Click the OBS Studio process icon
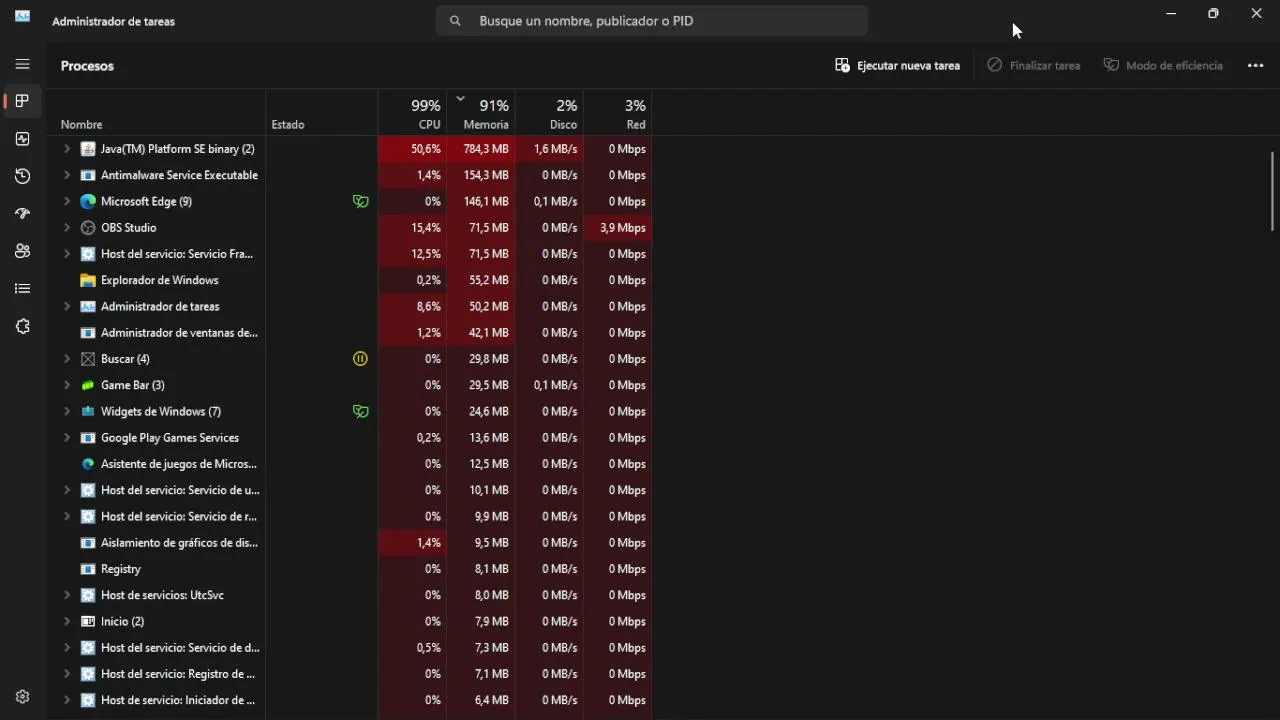 point(88,227)
